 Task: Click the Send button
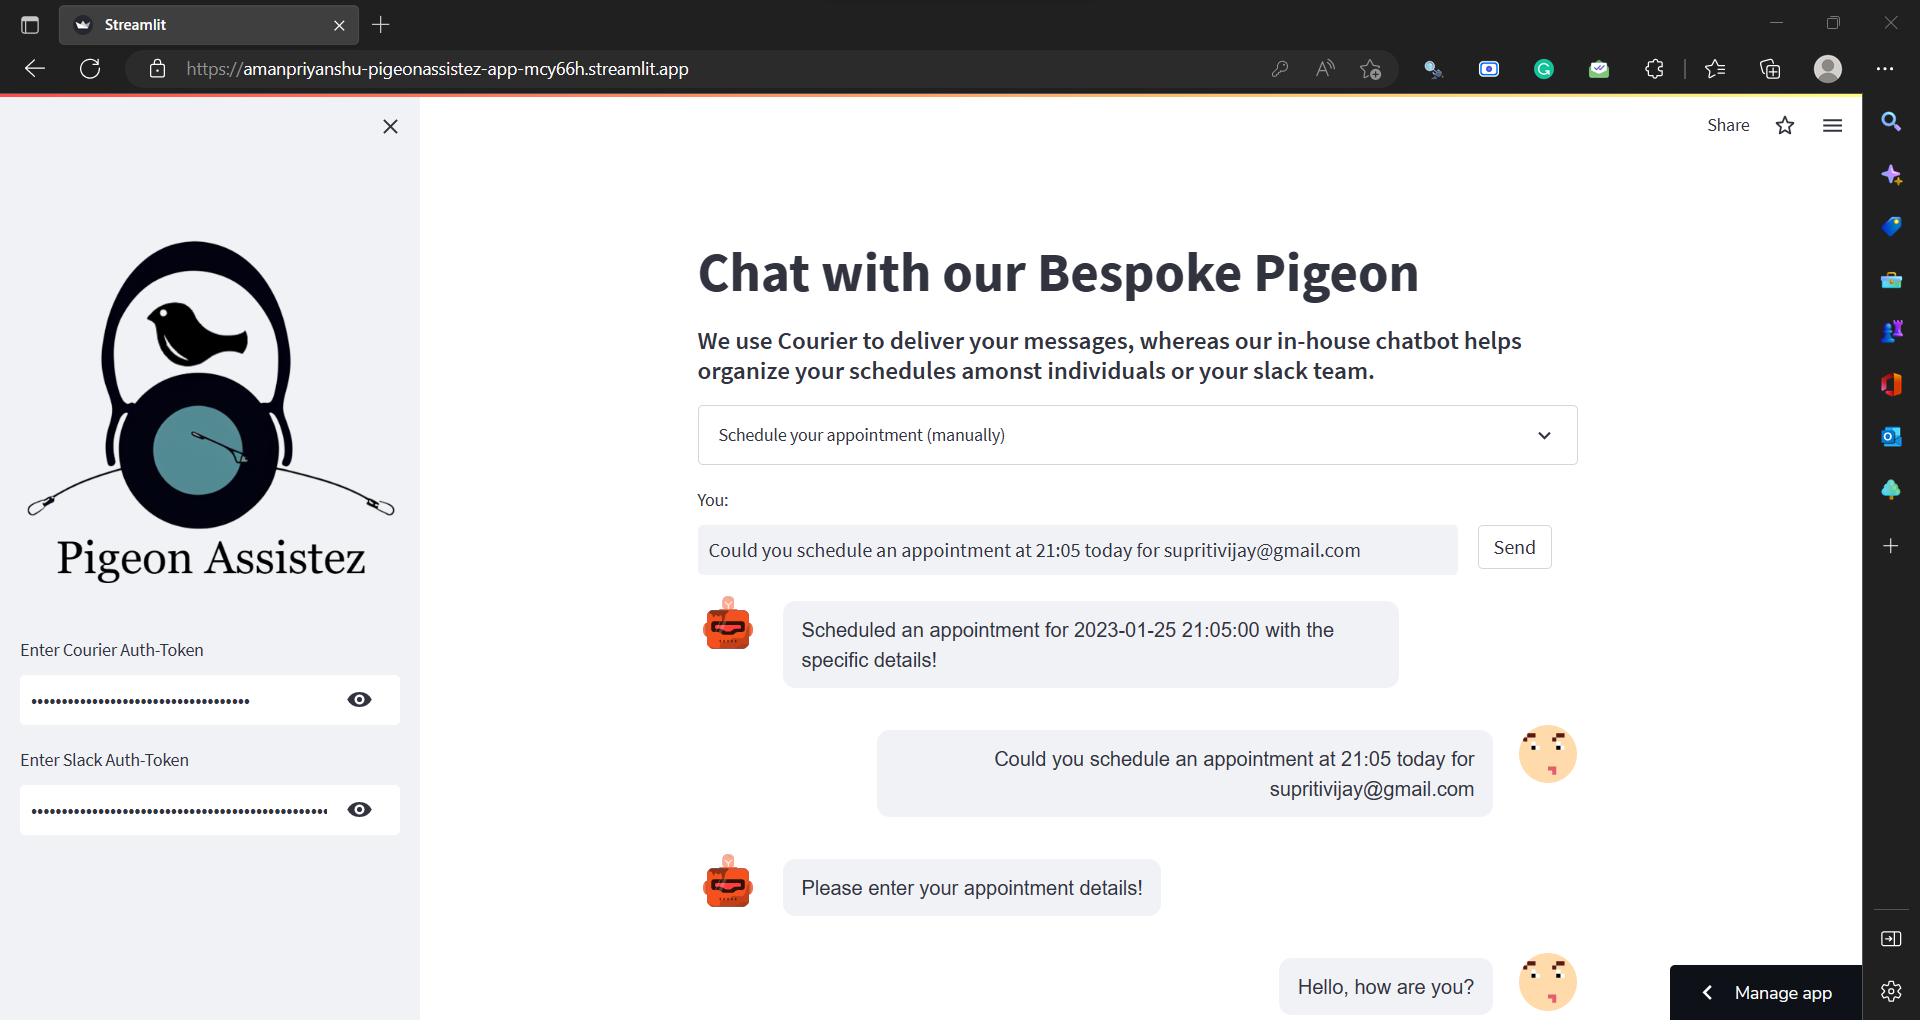(1514, 547)
